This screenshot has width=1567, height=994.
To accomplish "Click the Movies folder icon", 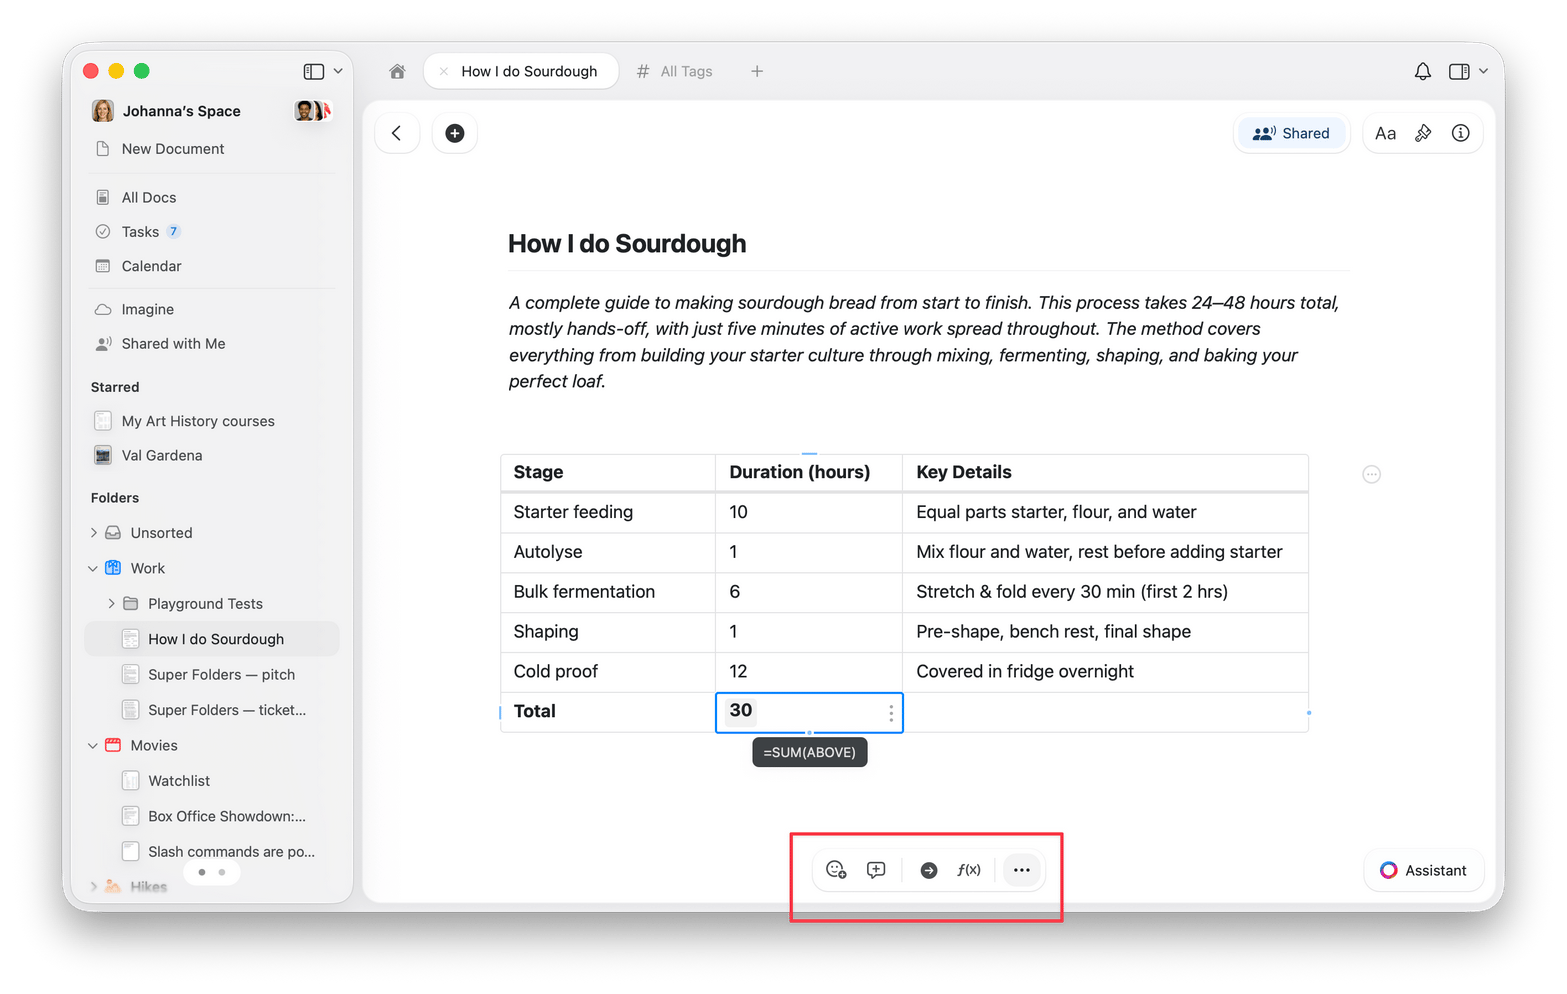I will (x=114, y=746).
